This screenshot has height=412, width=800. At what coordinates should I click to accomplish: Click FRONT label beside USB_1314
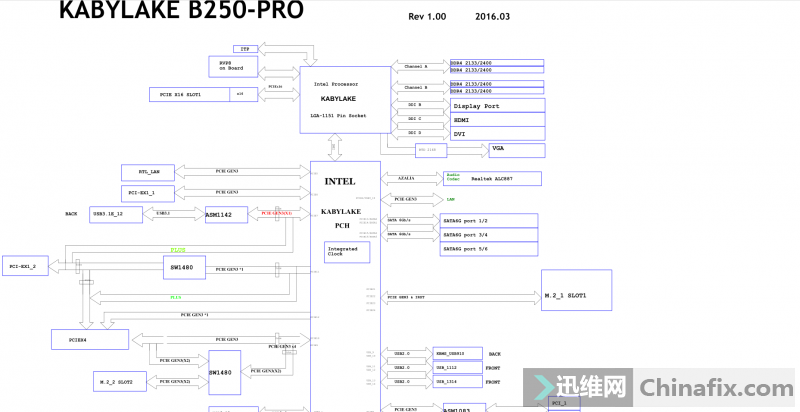point(493,382)
